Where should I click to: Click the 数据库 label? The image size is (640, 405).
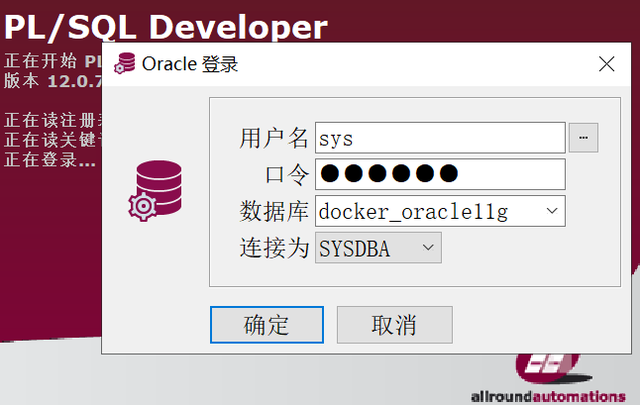point(273,211)
